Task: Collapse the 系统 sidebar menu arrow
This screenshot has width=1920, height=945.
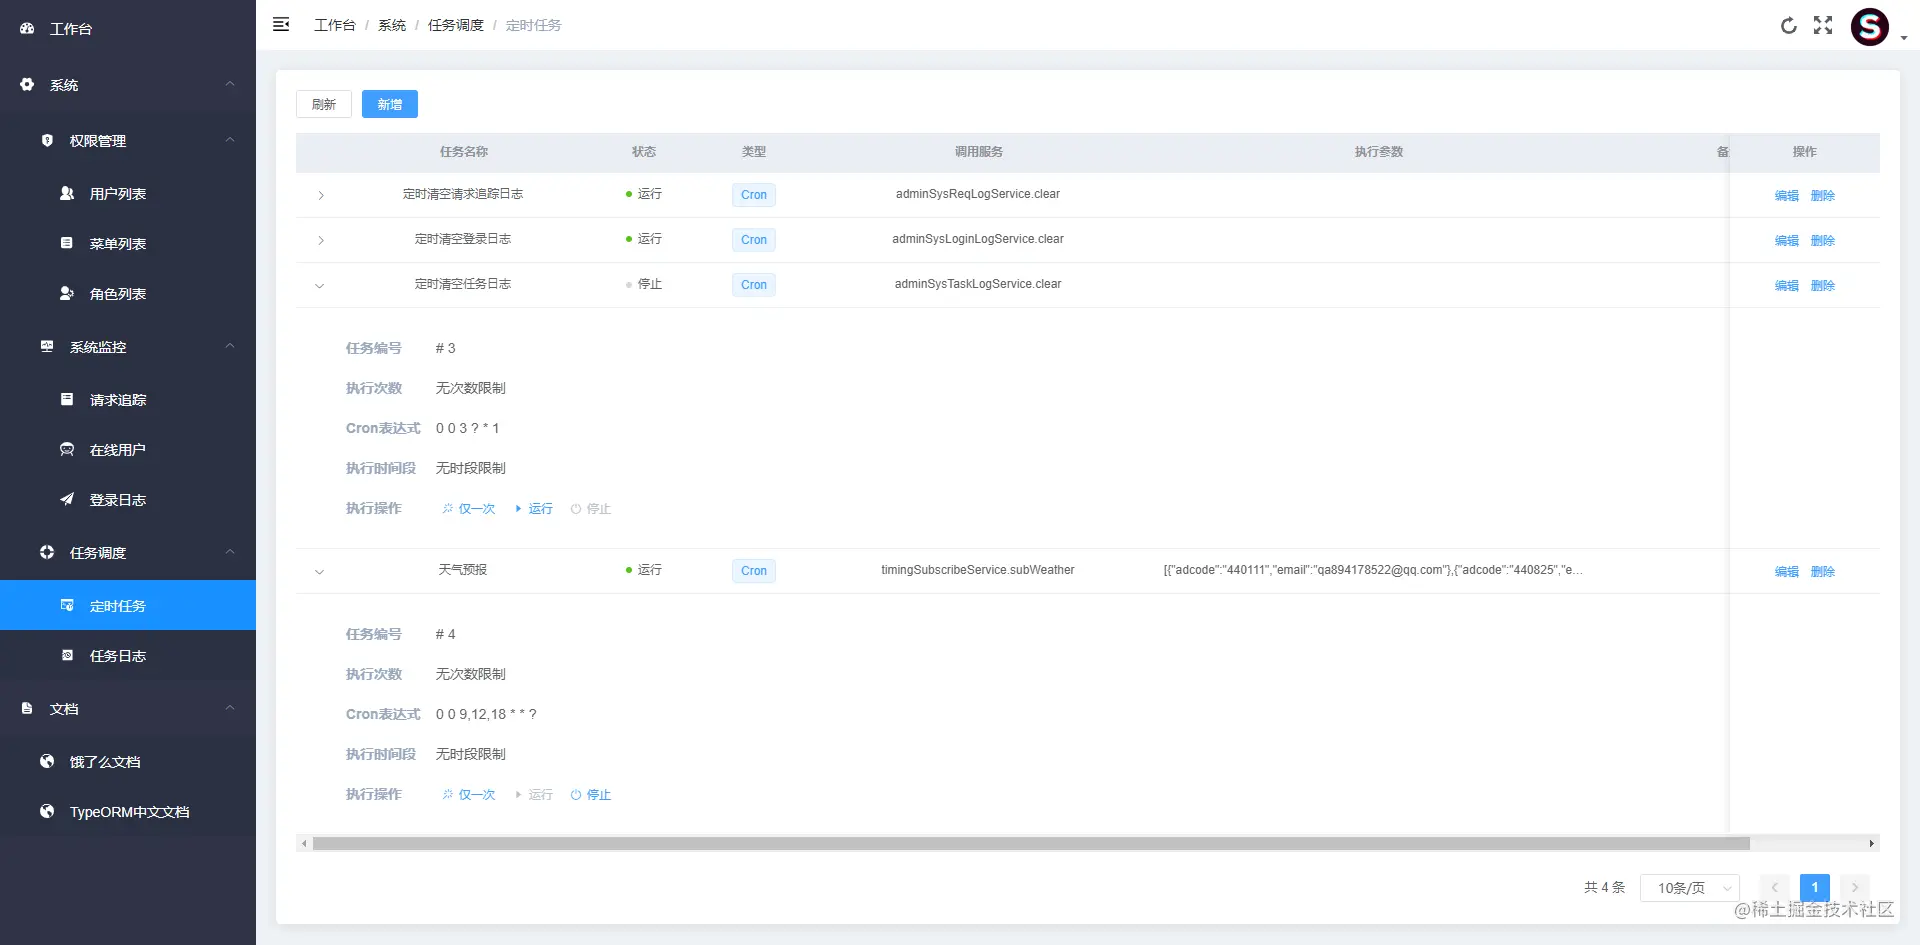Action: (x=230, y=84)
